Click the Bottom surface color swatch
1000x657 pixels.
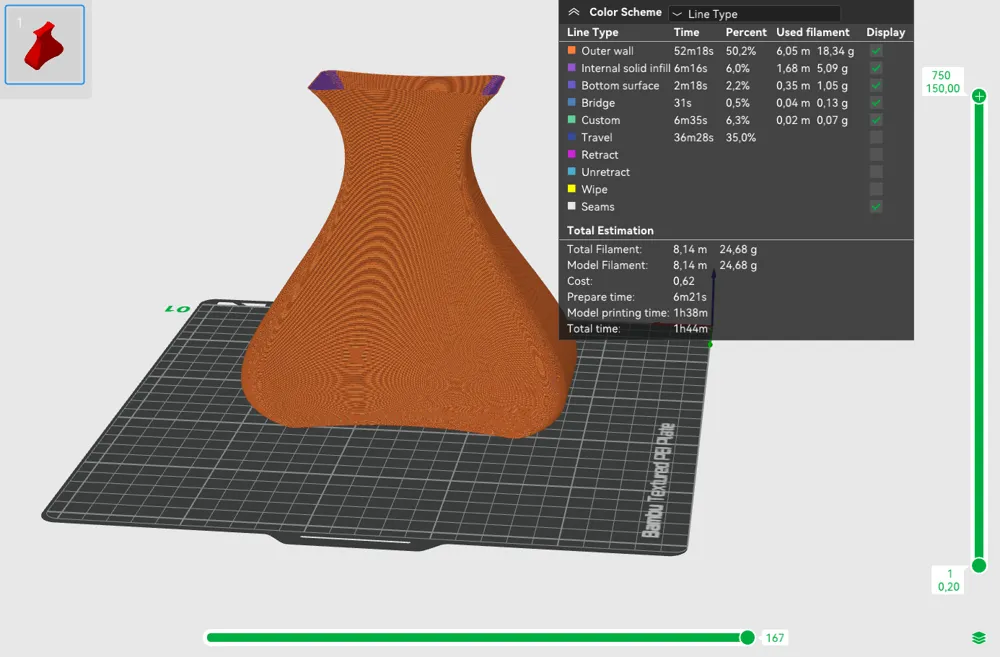click(x=571, y=85)
